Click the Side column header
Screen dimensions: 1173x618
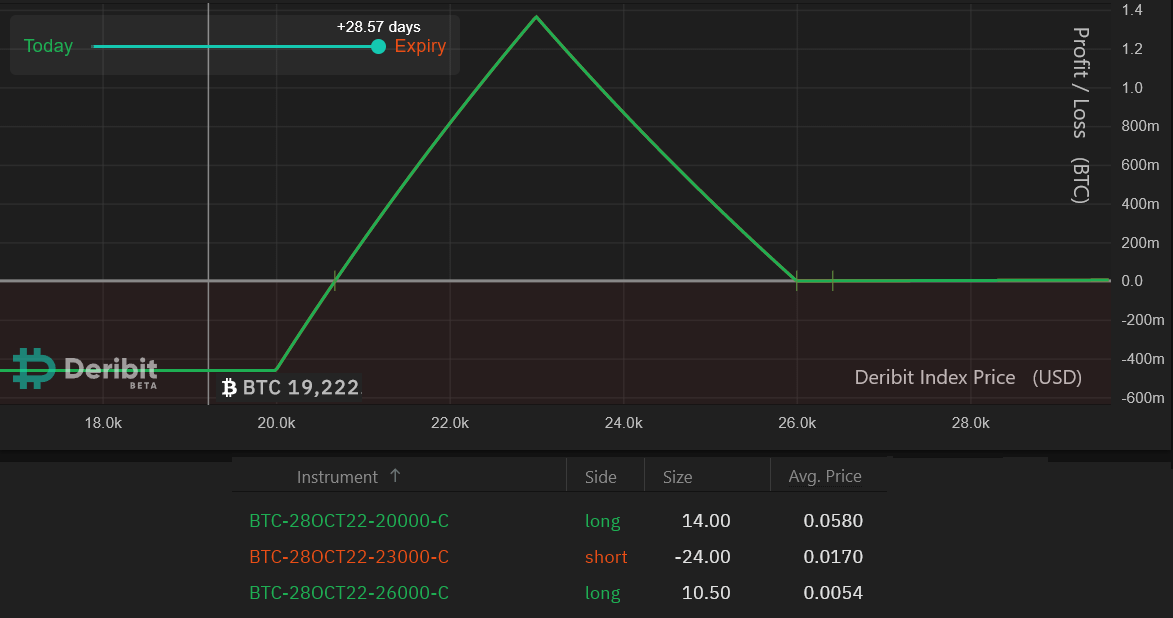pos(600,477)
